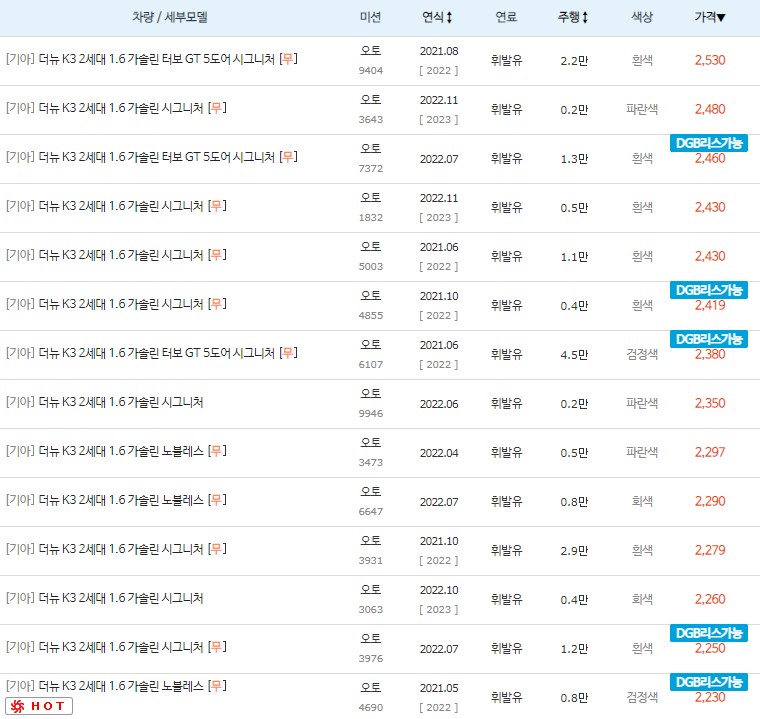Click the 색상 column header

(x=642, y=17)
